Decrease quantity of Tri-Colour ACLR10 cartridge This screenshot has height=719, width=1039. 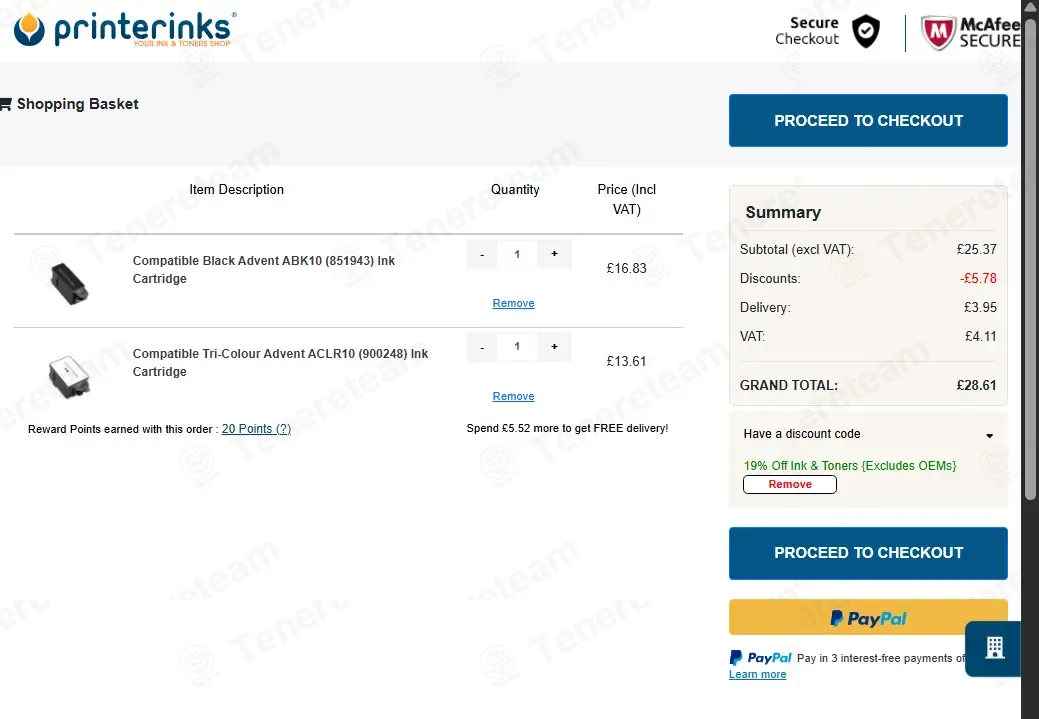tap(482, 347)
